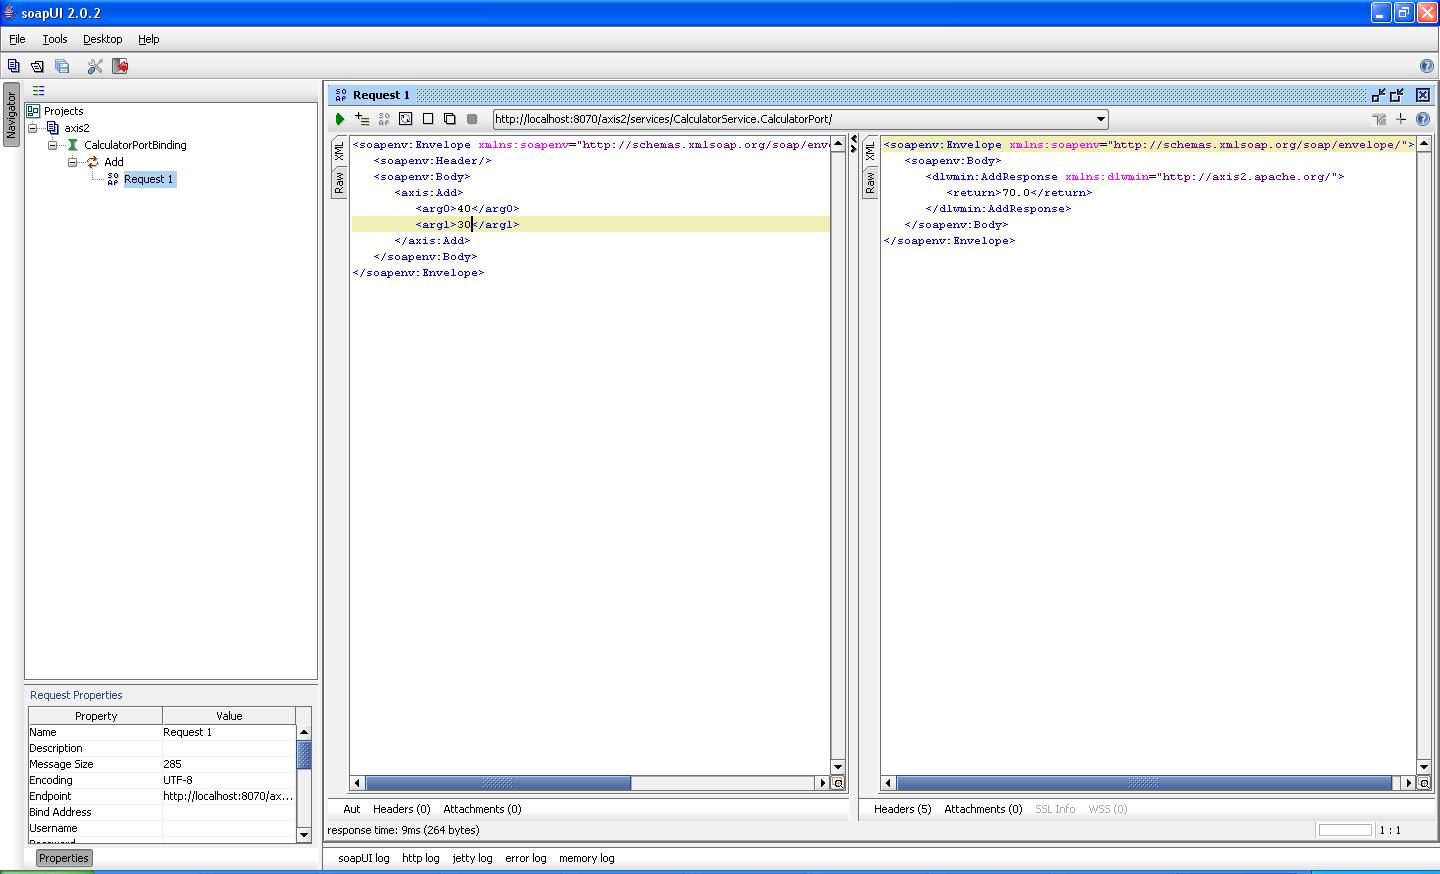Collapse the axis2 project node
This screenshot has width=1440, height=874.
(x=33, y=128)
